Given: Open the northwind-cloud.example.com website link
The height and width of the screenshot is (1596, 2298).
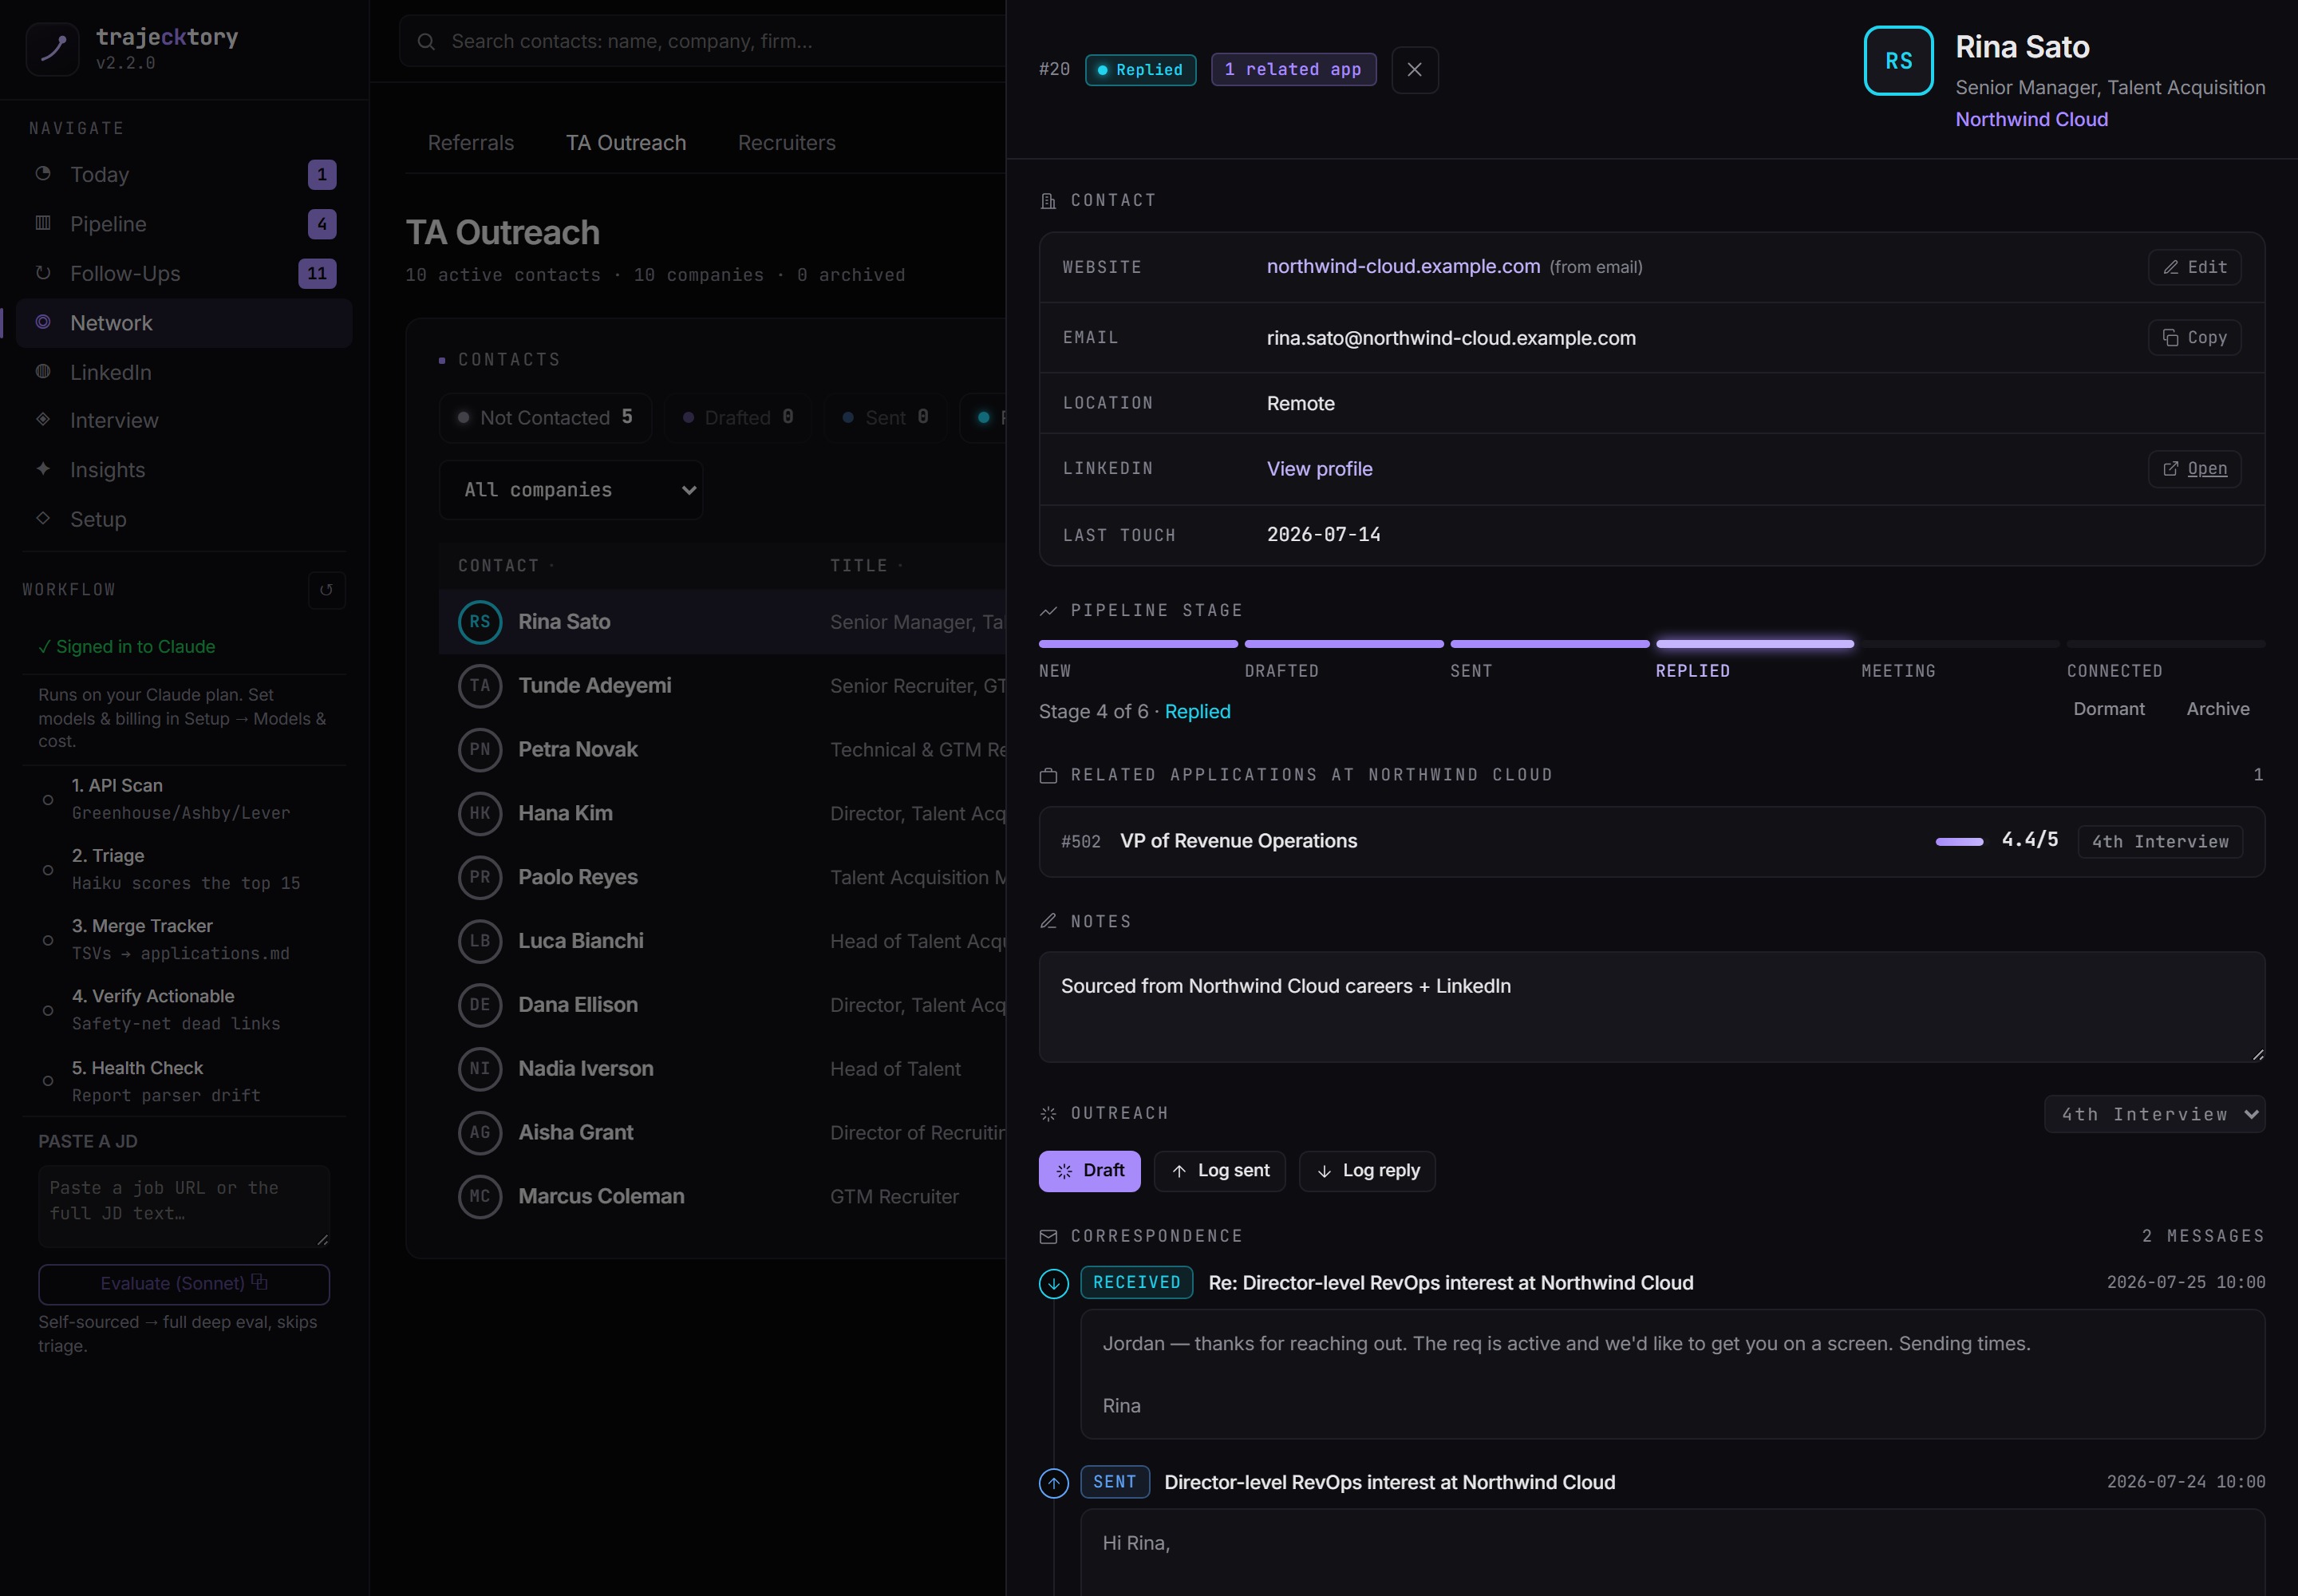Looking at the screenshot, I should click(1403, 267).
